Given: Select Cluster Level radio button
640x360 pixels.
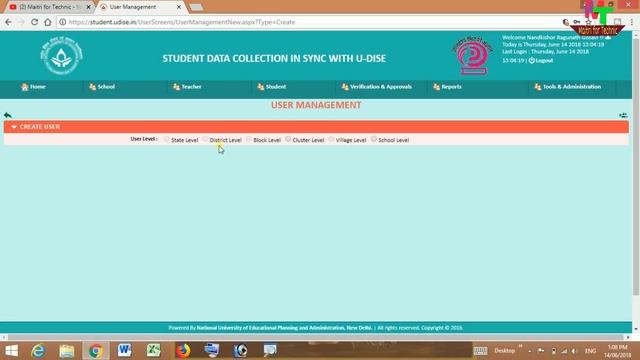Looking at the screenshot, I should click(288, 139).
